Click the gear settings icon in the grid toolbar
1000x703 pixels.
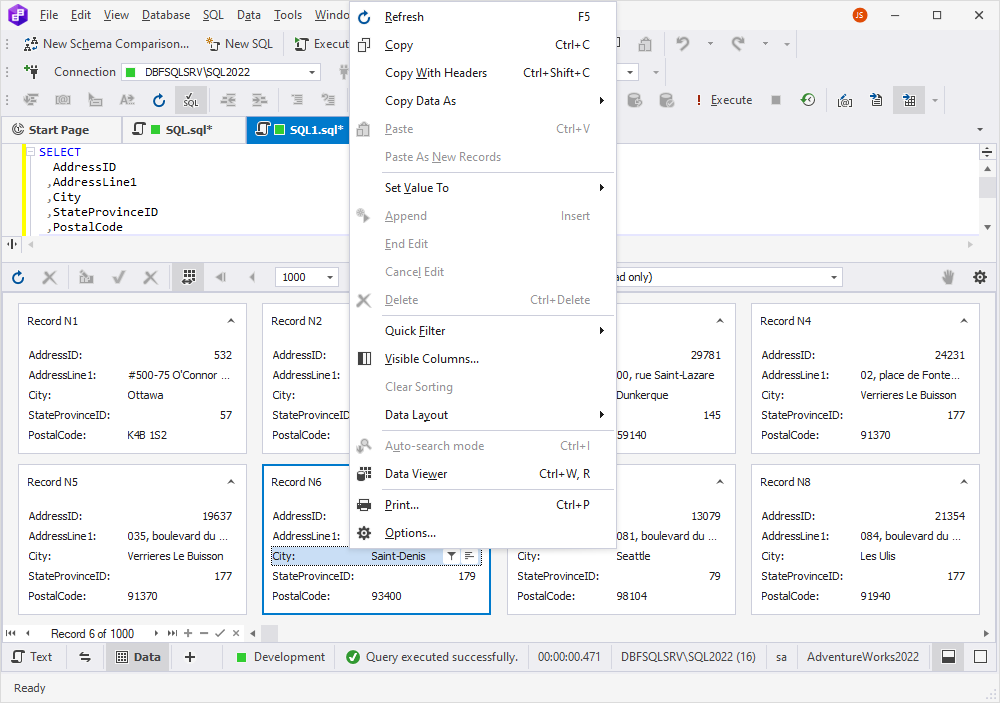[x=980, y=277]
